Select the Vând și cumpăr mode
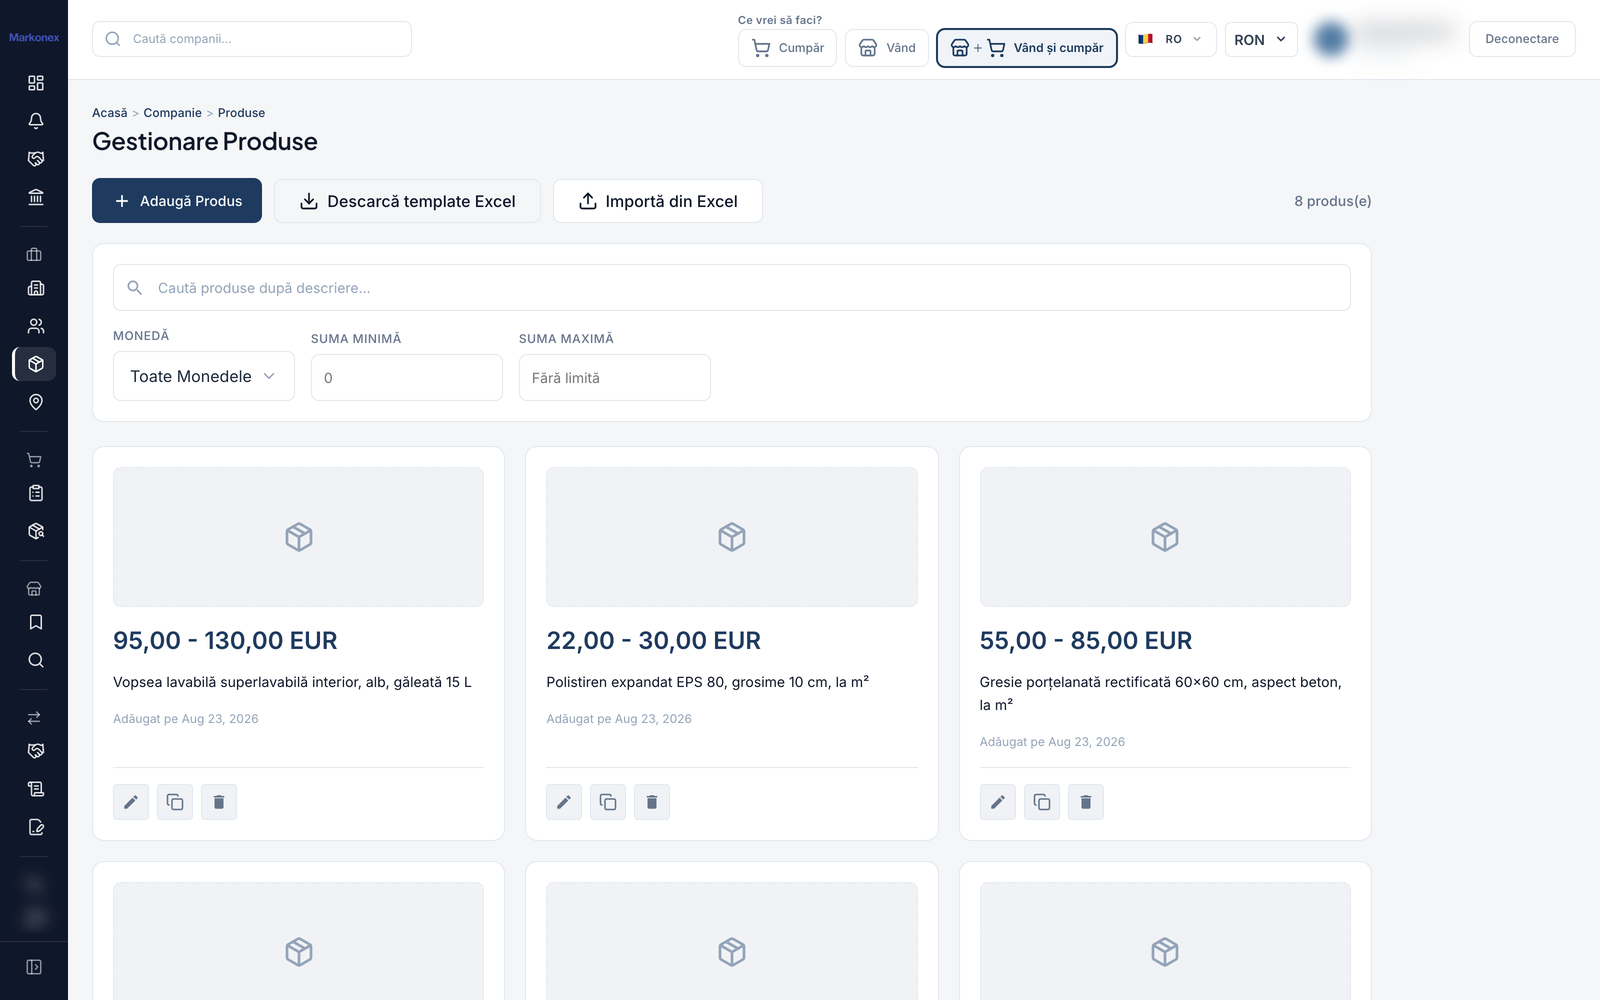Image resolution: width=1600 pixels, height=1000 pixels. point(1027,48)
